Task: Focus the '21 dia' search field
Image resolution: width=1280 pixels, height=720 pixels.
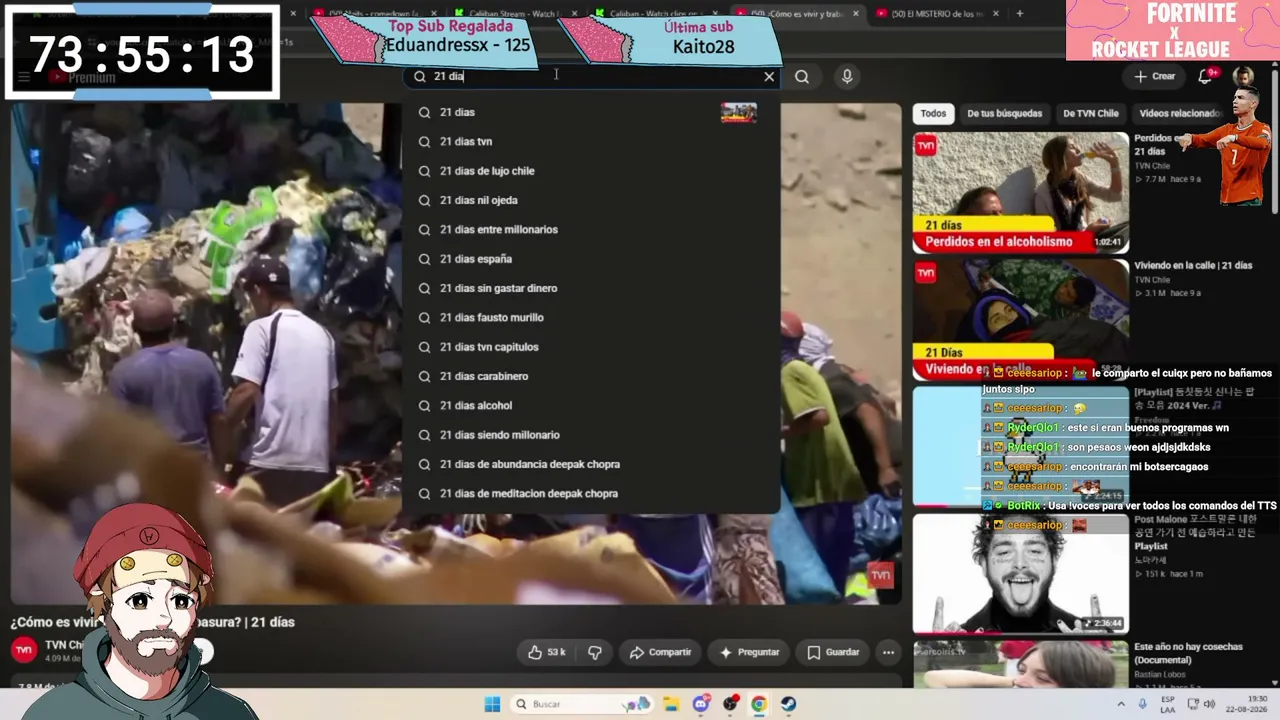Action: pos(591,76)
